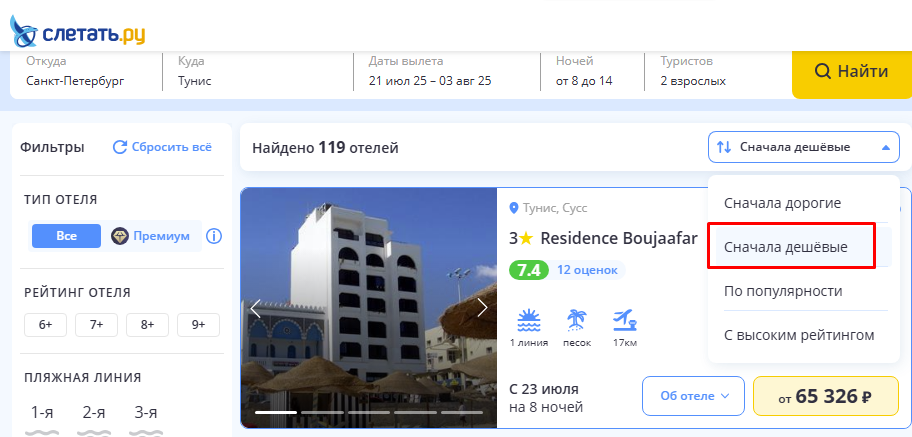Click the reset circular arrow icon

tap(120, 147)
